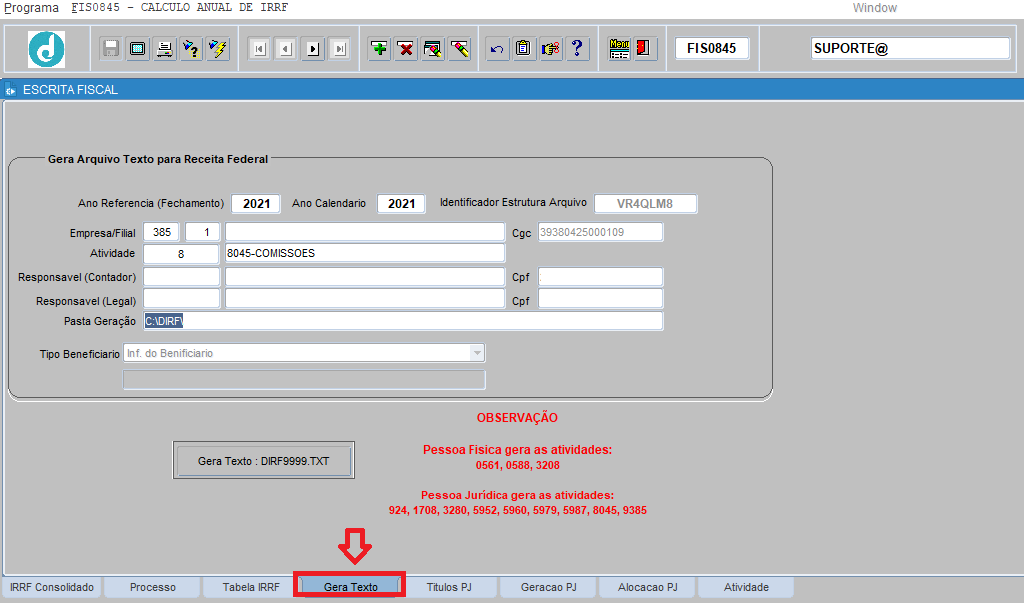The height and width of the screenshot is (603, 1024).
Task: Switch to Atividade tab
Action: (746, 587)
